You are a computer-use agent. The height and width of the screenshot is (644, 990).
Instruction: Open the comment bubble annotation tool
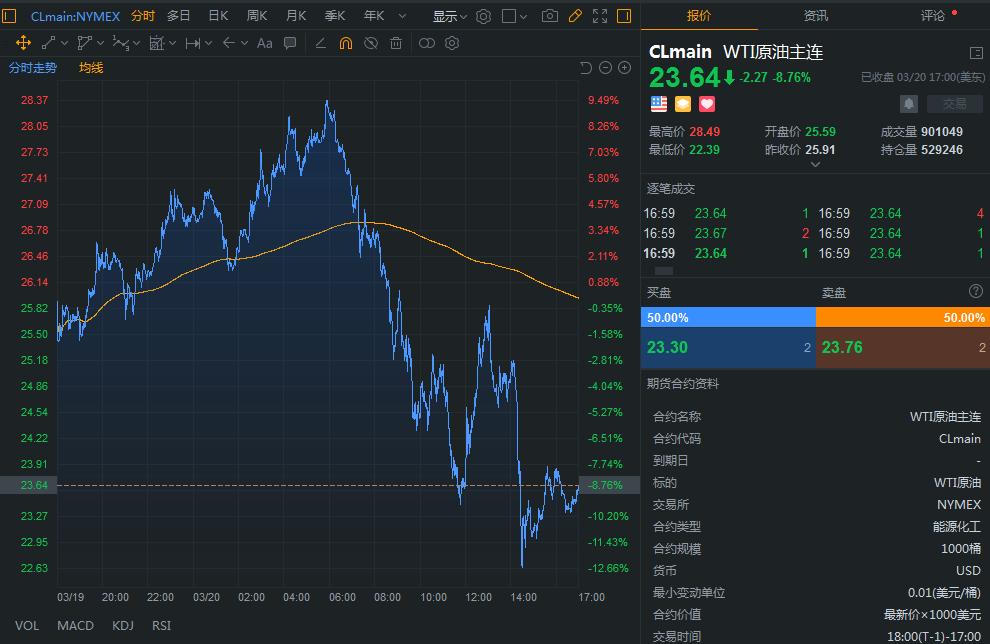click(x=290, y=43)
